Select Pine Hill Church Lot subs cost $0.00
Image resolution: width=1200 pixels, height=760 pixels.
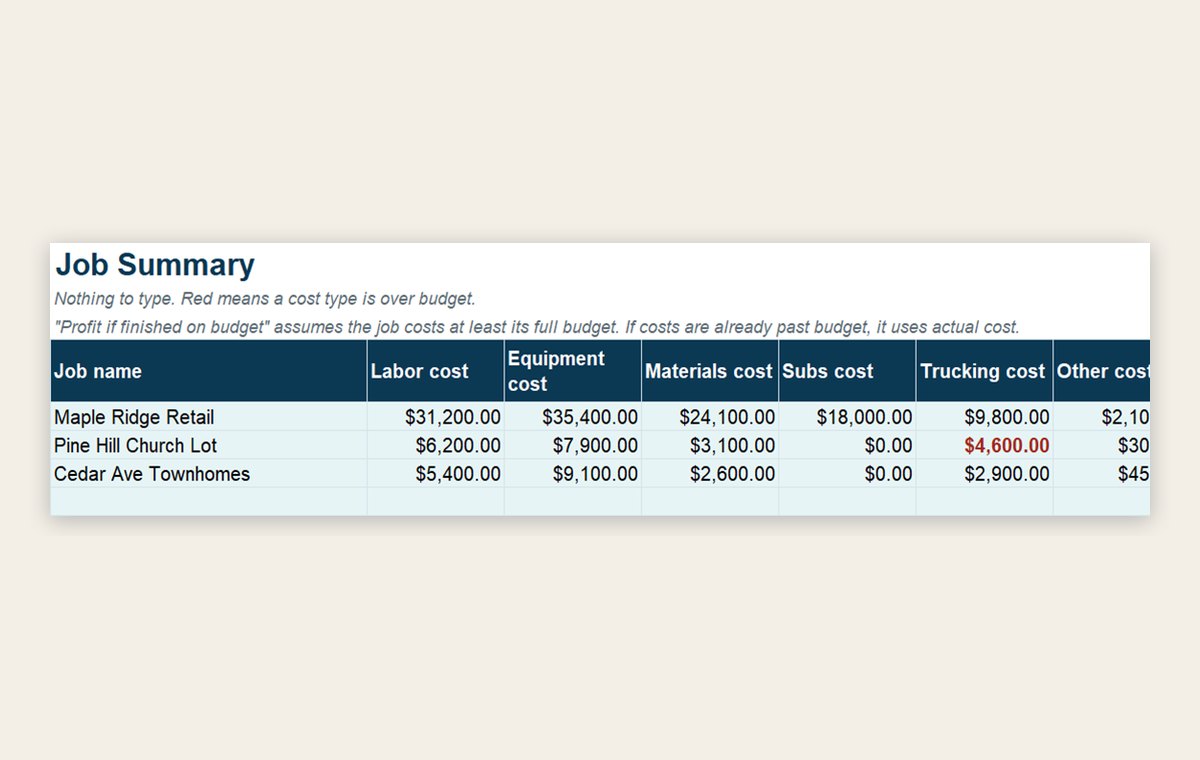click(846, 445)
